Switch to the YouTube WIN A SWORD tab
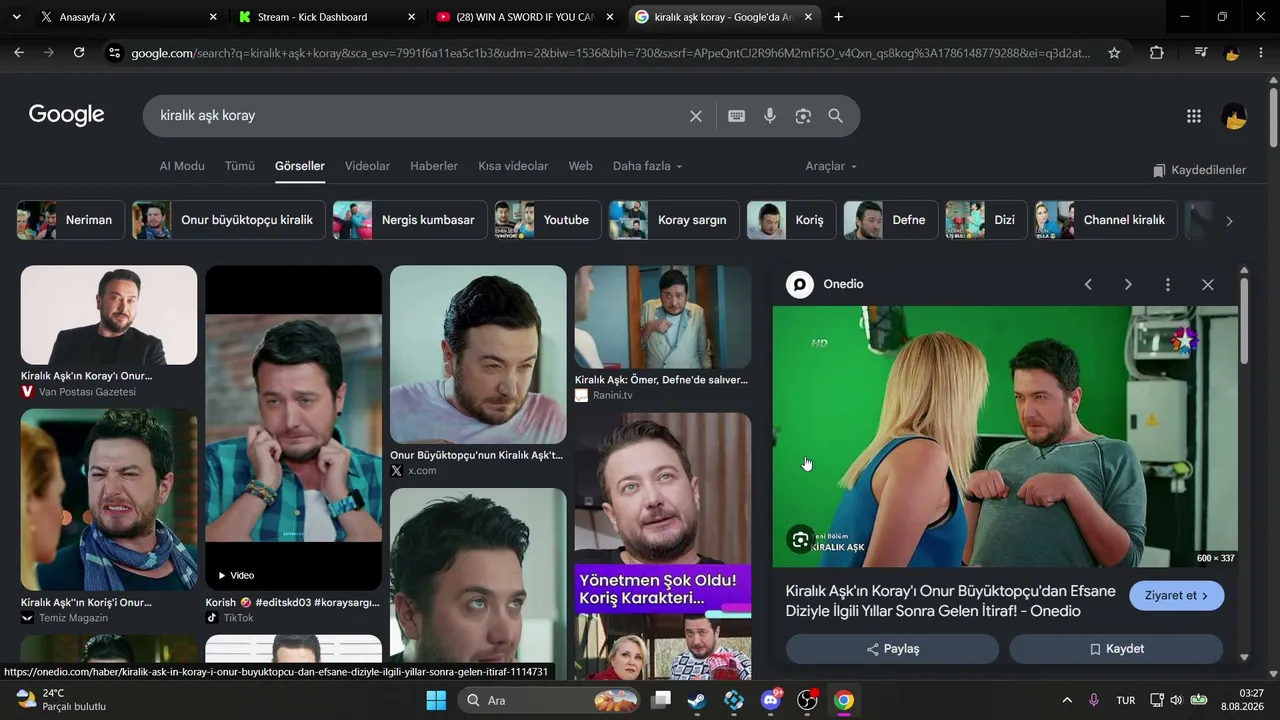Image resolution: width=1280 pixels, height=720 pixels. (x=525, y=17)
